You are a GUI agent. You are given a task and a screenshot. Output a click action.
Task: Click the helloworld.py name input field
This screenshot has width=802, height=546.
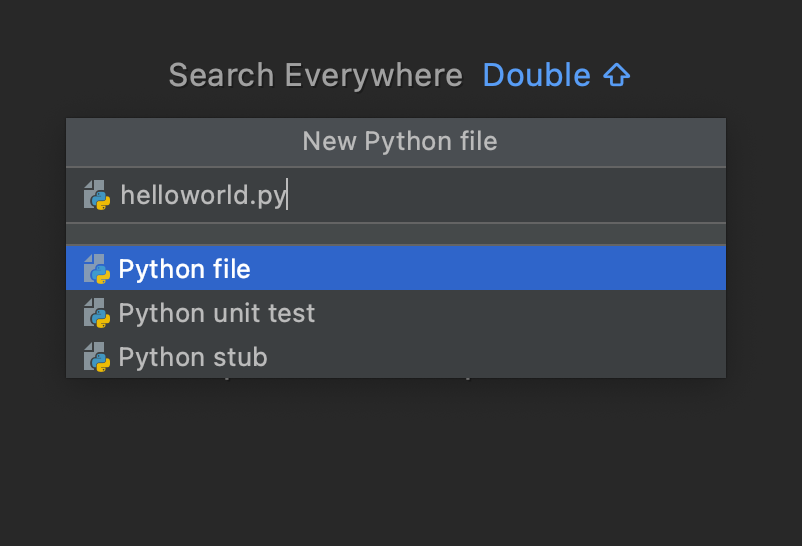[395, 195]
